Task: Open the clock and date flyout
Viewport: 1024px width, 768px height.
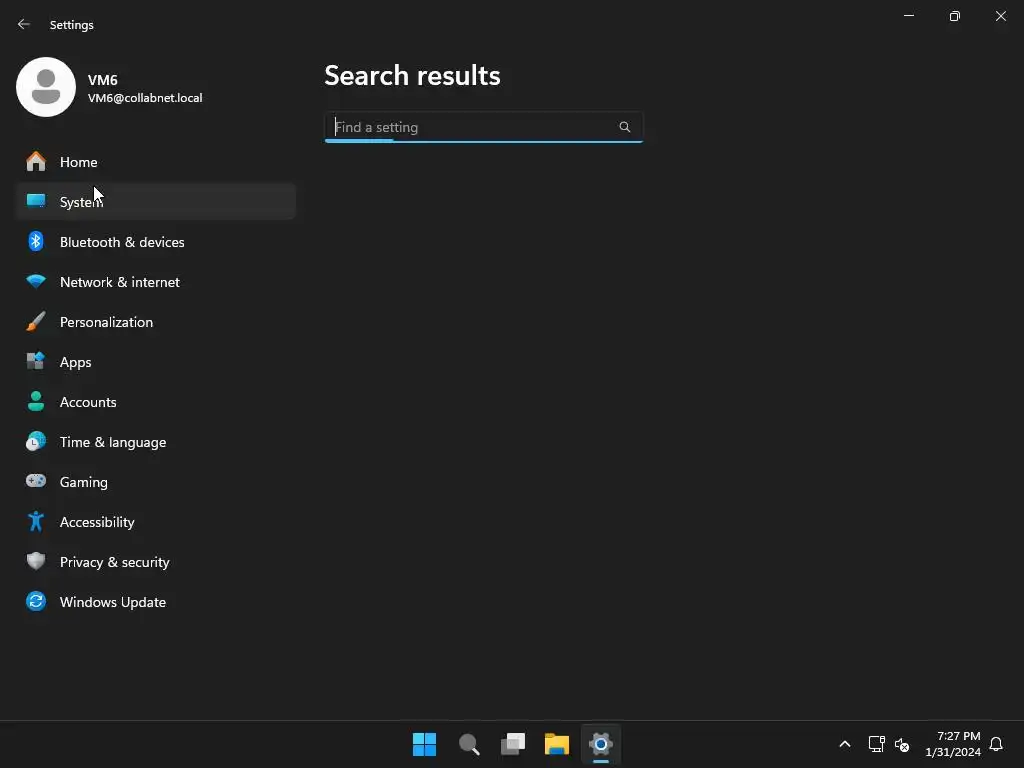Action: 953,744
